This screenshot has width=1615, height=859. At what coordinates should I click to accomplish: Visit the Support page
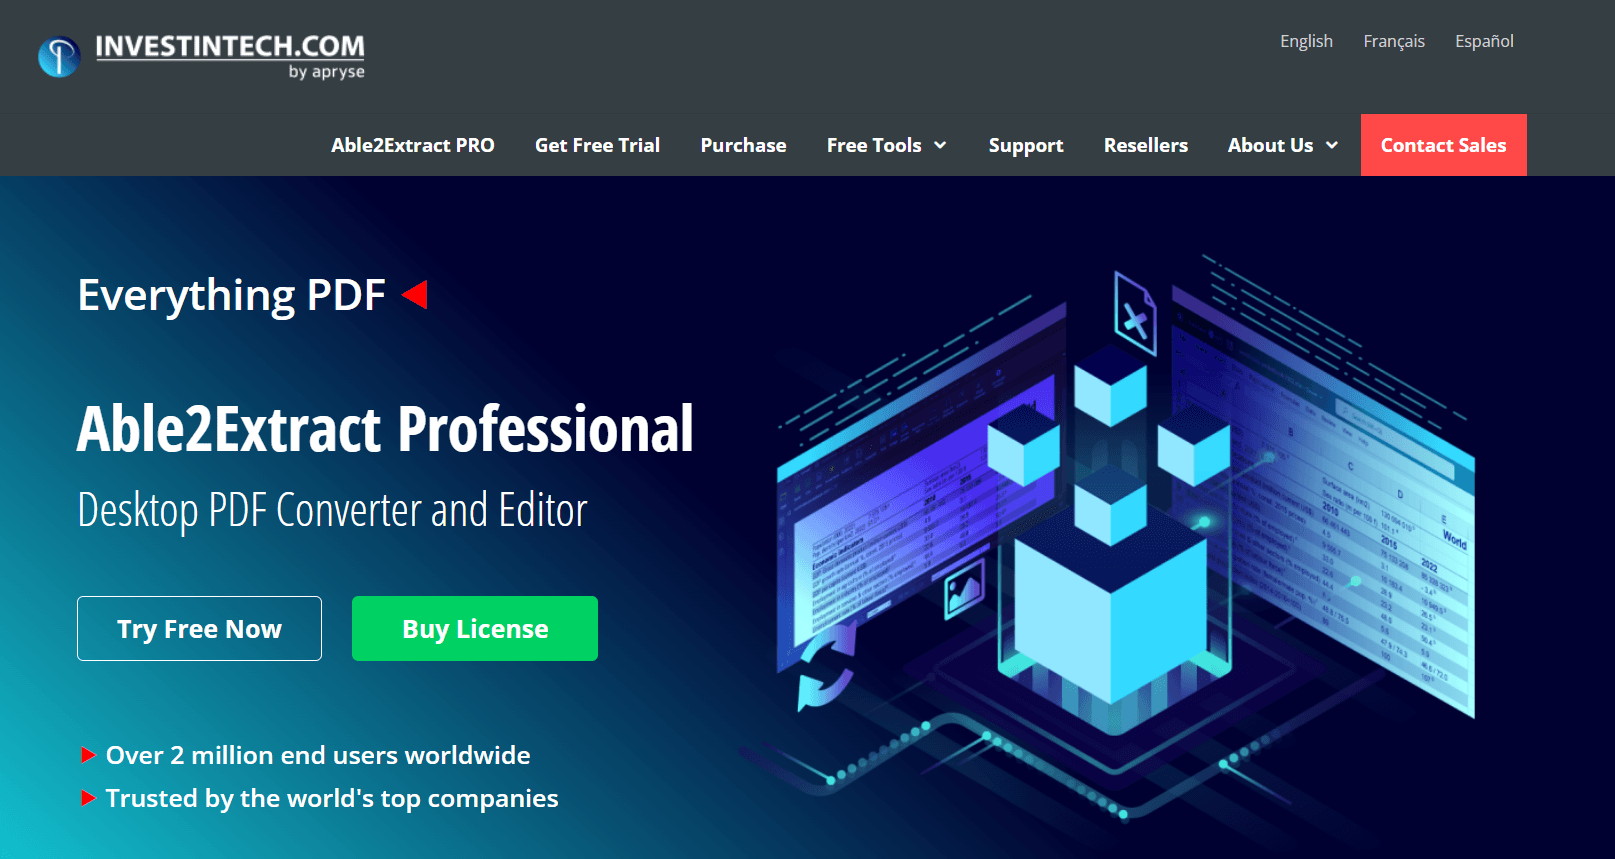(x=1026, y=146)
